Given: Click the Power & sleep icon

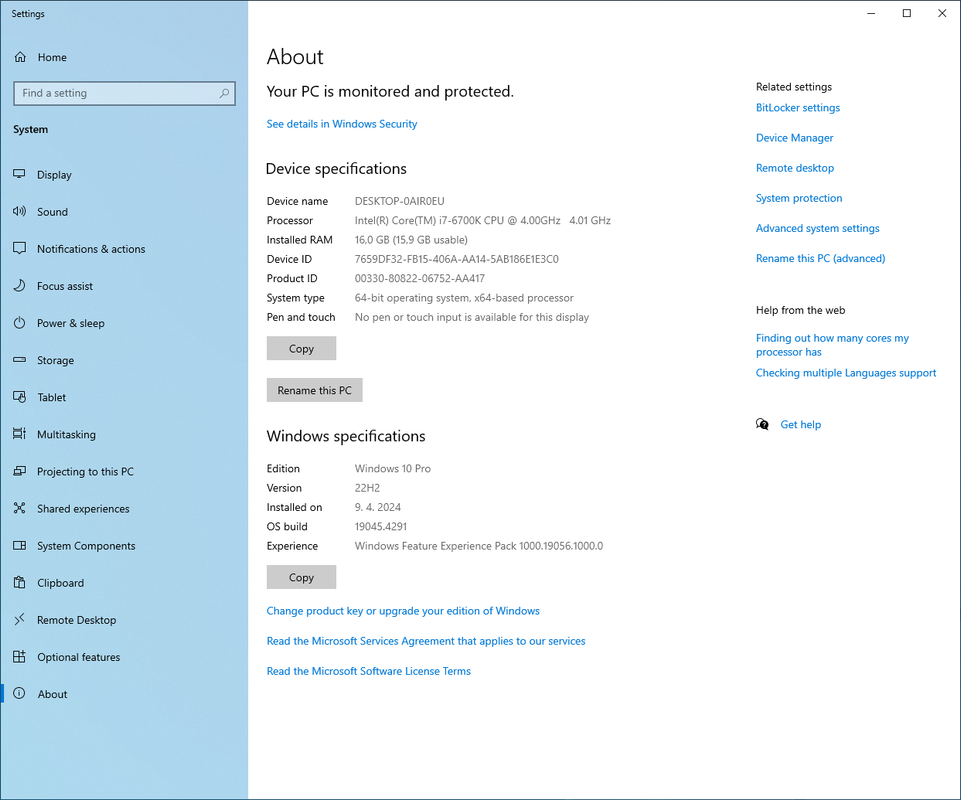Looking at the screenshot, I should click(20, 322).
